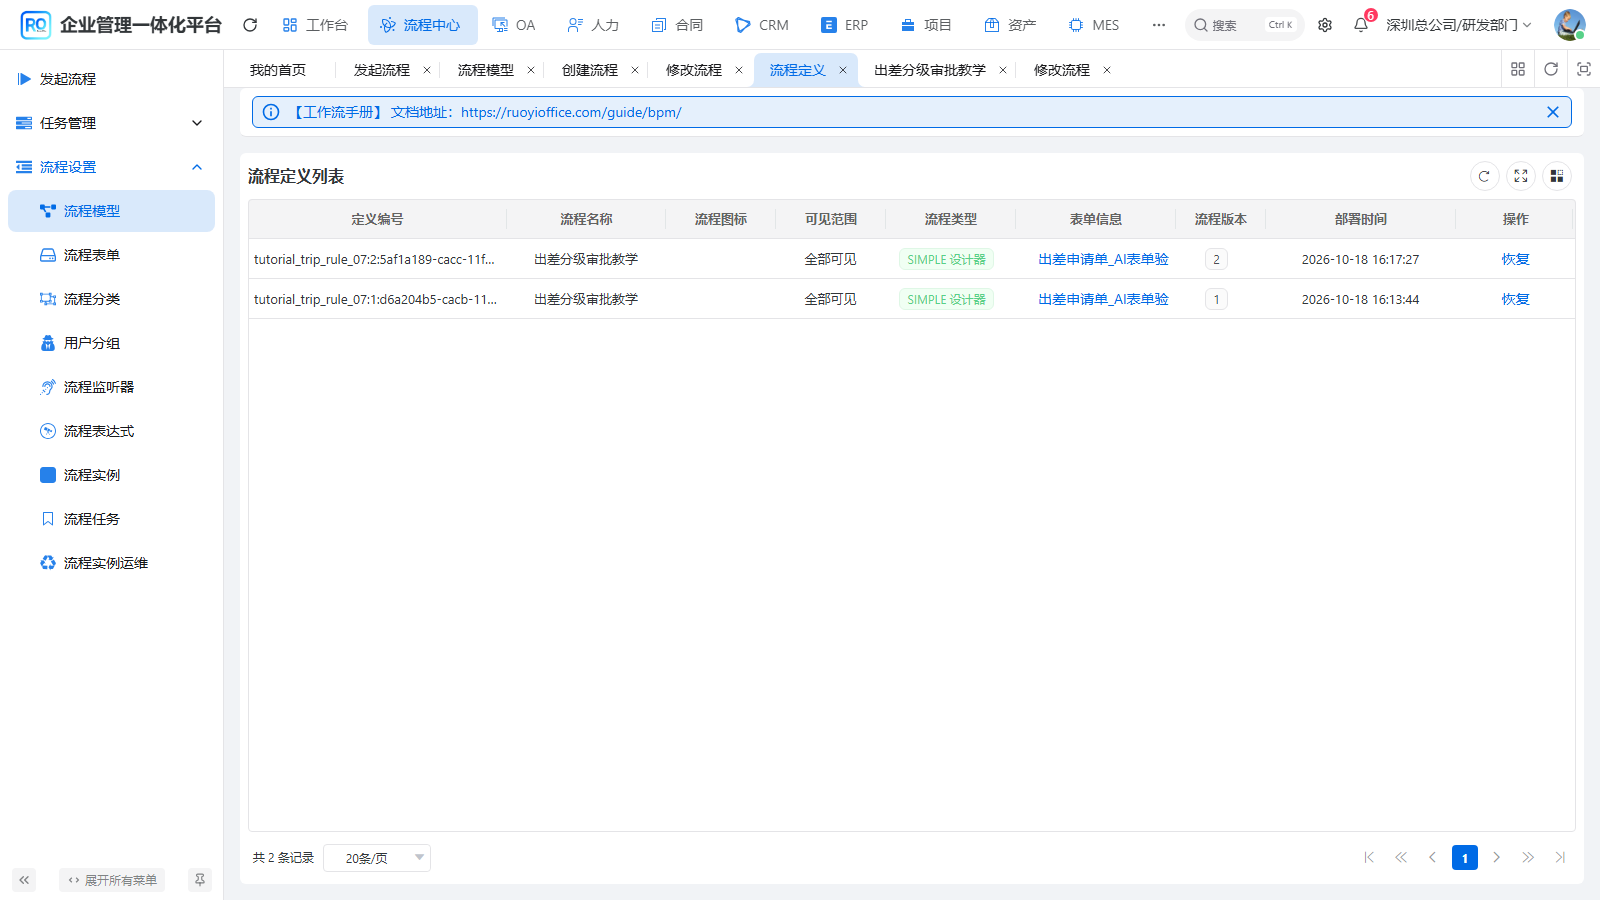Open the more modules ellipsis

tap(1159, 25)
